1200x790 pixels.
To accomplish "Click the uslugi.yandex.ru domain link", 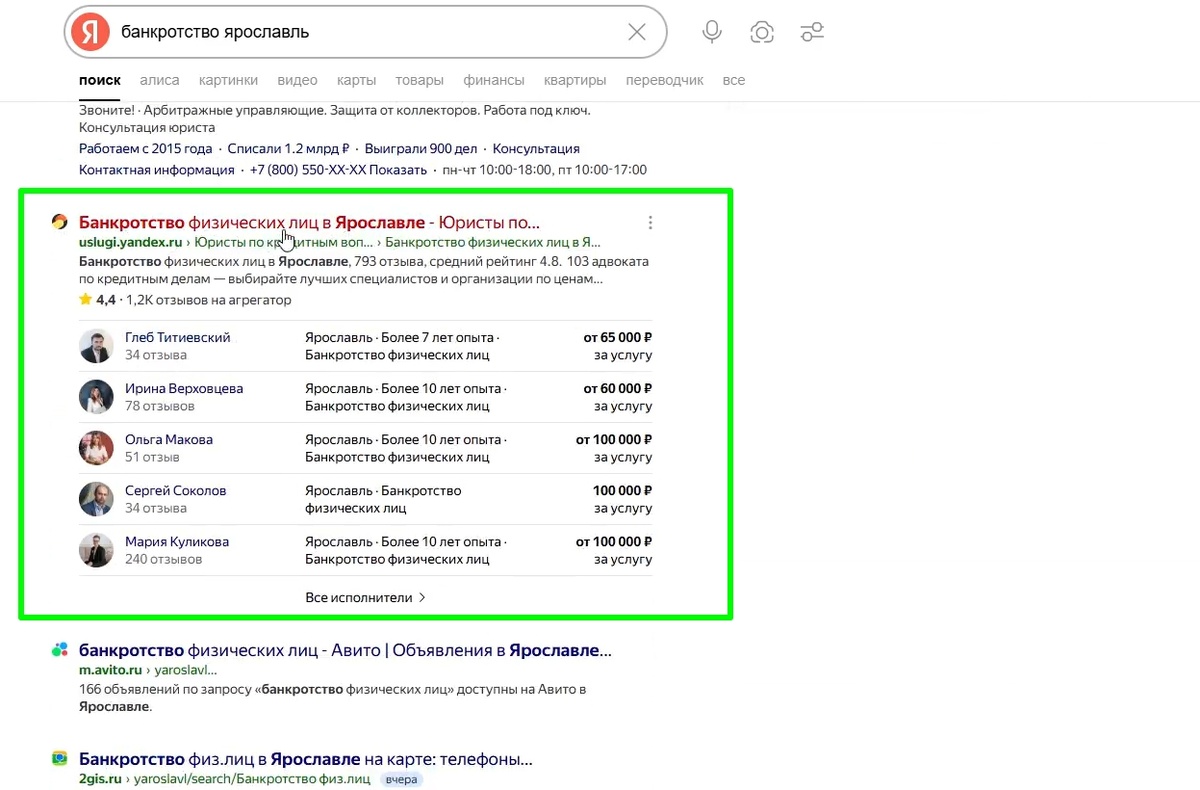I will point(130,242).
